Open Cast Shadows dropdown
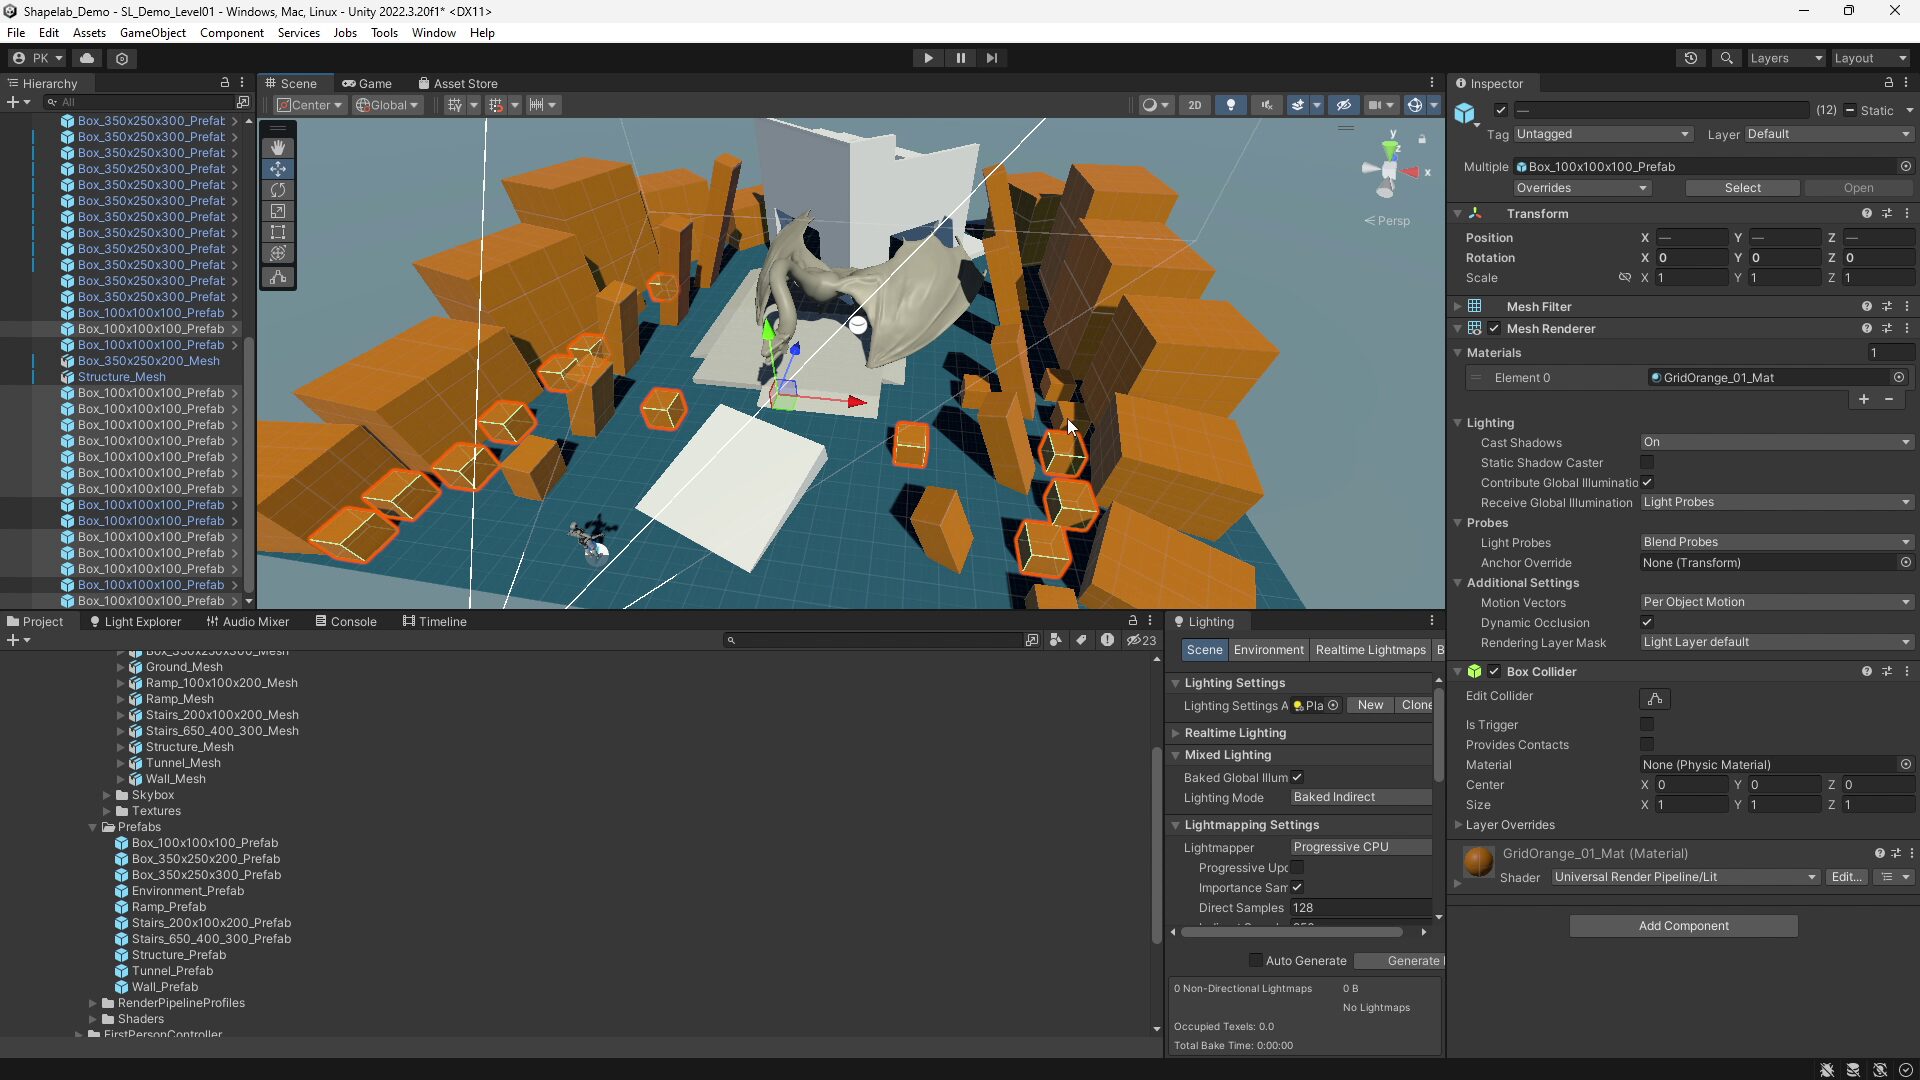The image size is (1920, 1080). tap(1776, 442)
